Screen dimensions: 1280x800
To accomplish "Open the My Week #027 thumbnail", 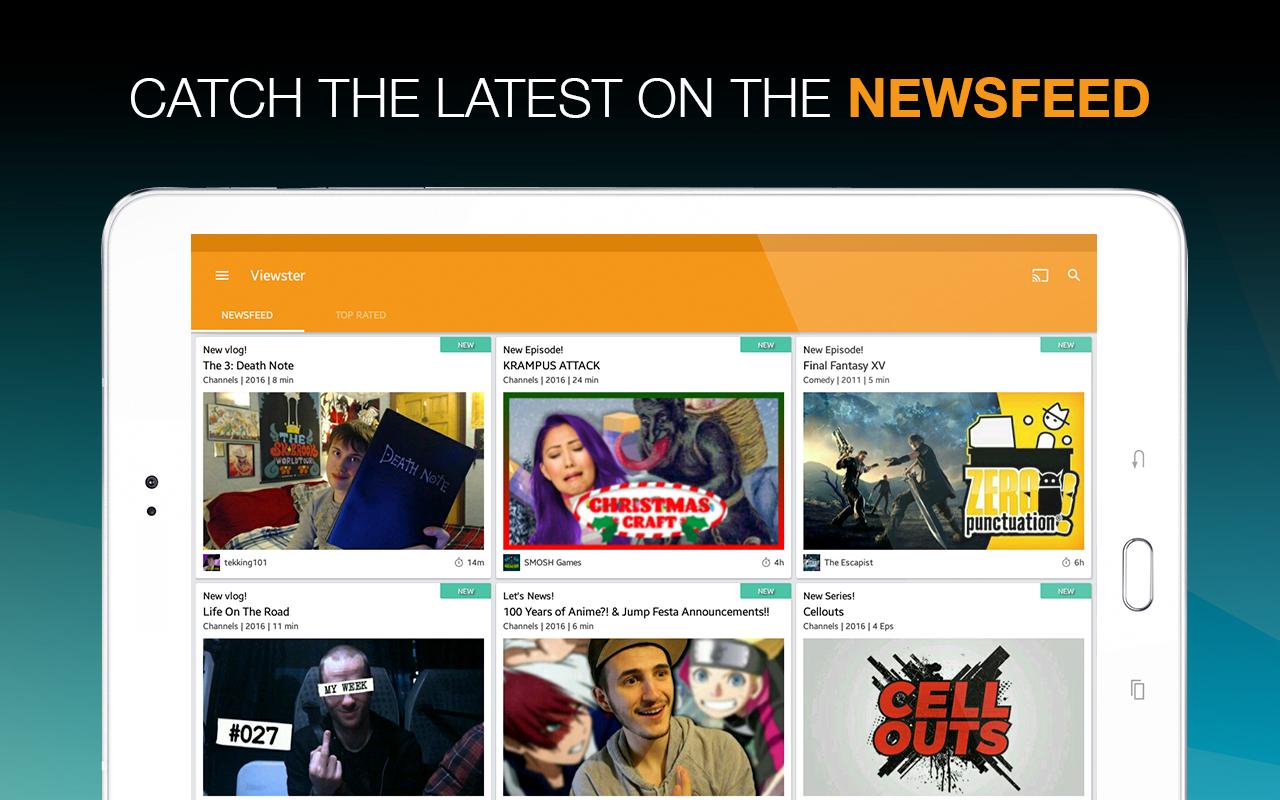I will pos(343,717).
